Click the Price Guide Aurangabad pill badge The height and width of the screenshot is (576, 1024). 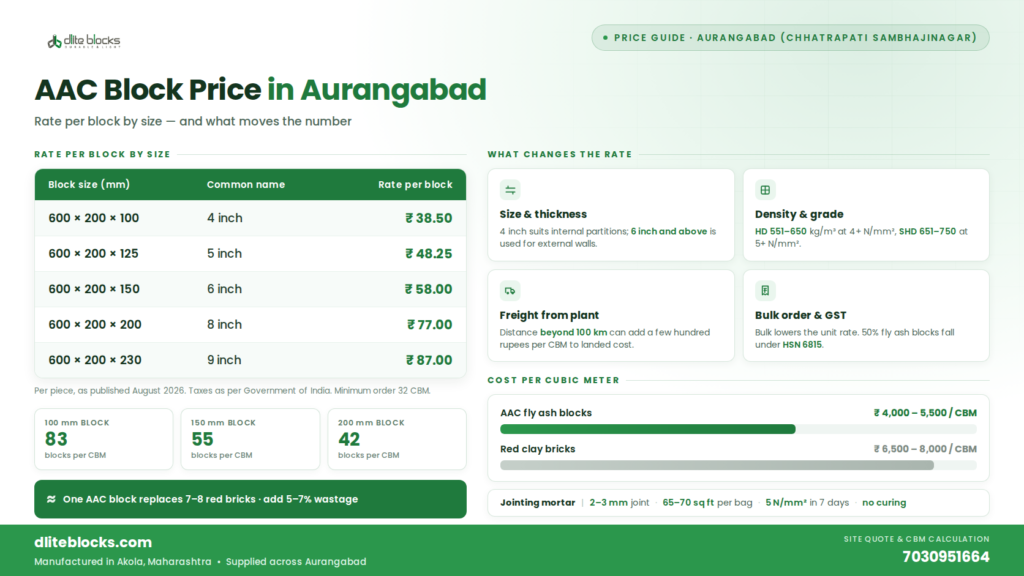790,38
